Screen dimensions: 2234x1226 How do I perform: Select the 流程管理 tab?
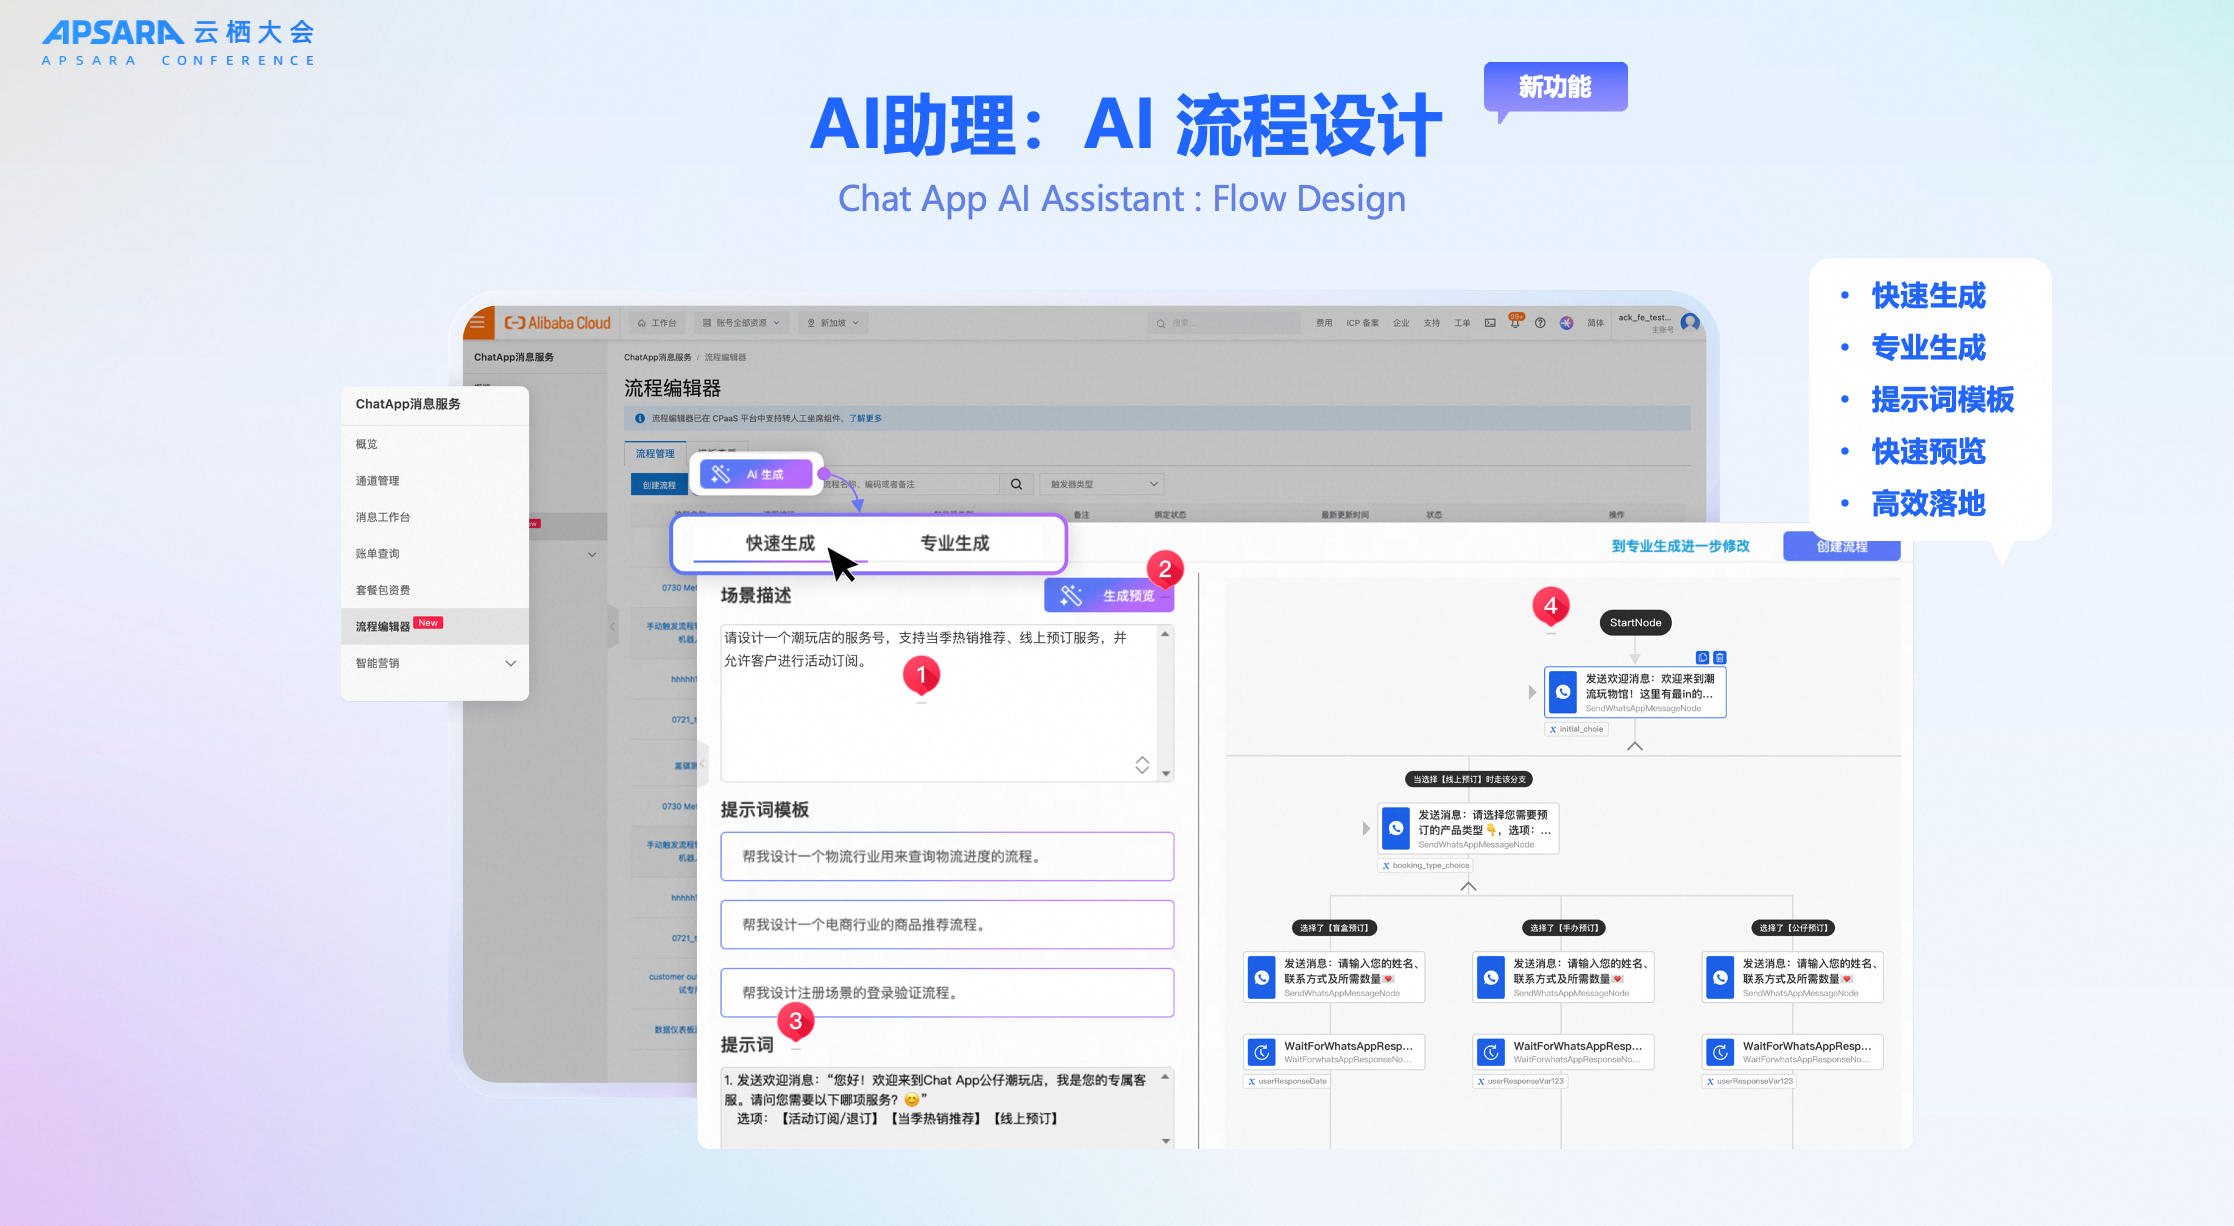(x=655, y=453)
